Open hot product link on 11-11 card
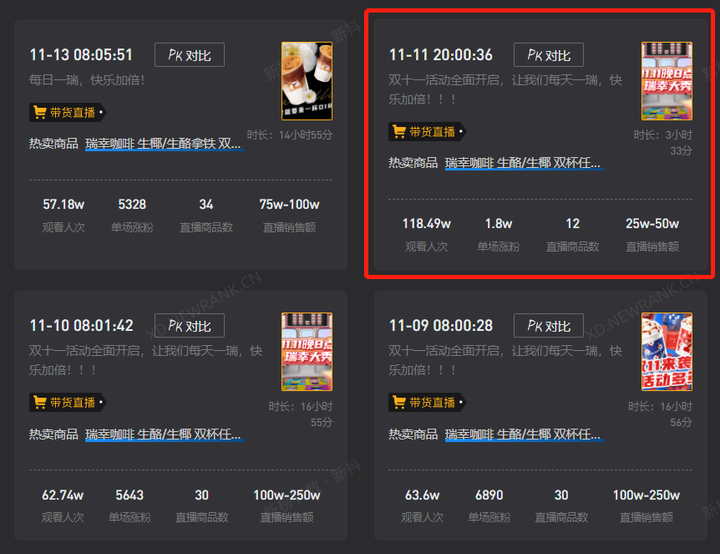Image resolution: width=720 pixels, height=554 pixels. click(x=524, y=163)
